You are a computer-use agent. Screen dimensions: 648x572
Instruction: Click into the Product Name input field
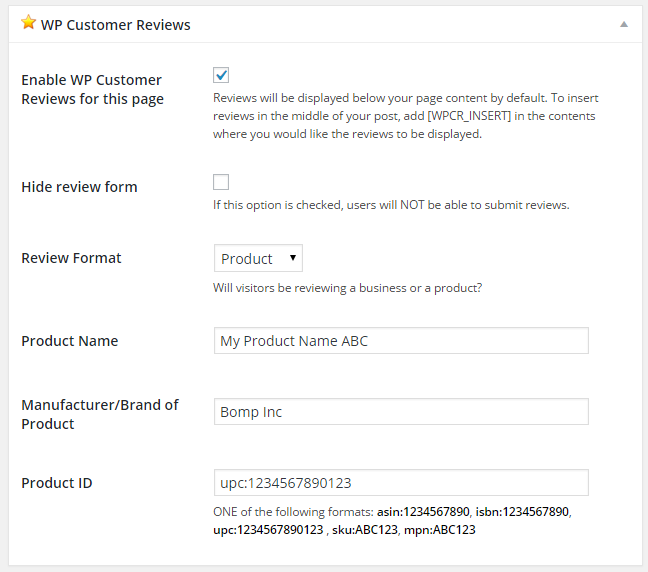point(401,341)
